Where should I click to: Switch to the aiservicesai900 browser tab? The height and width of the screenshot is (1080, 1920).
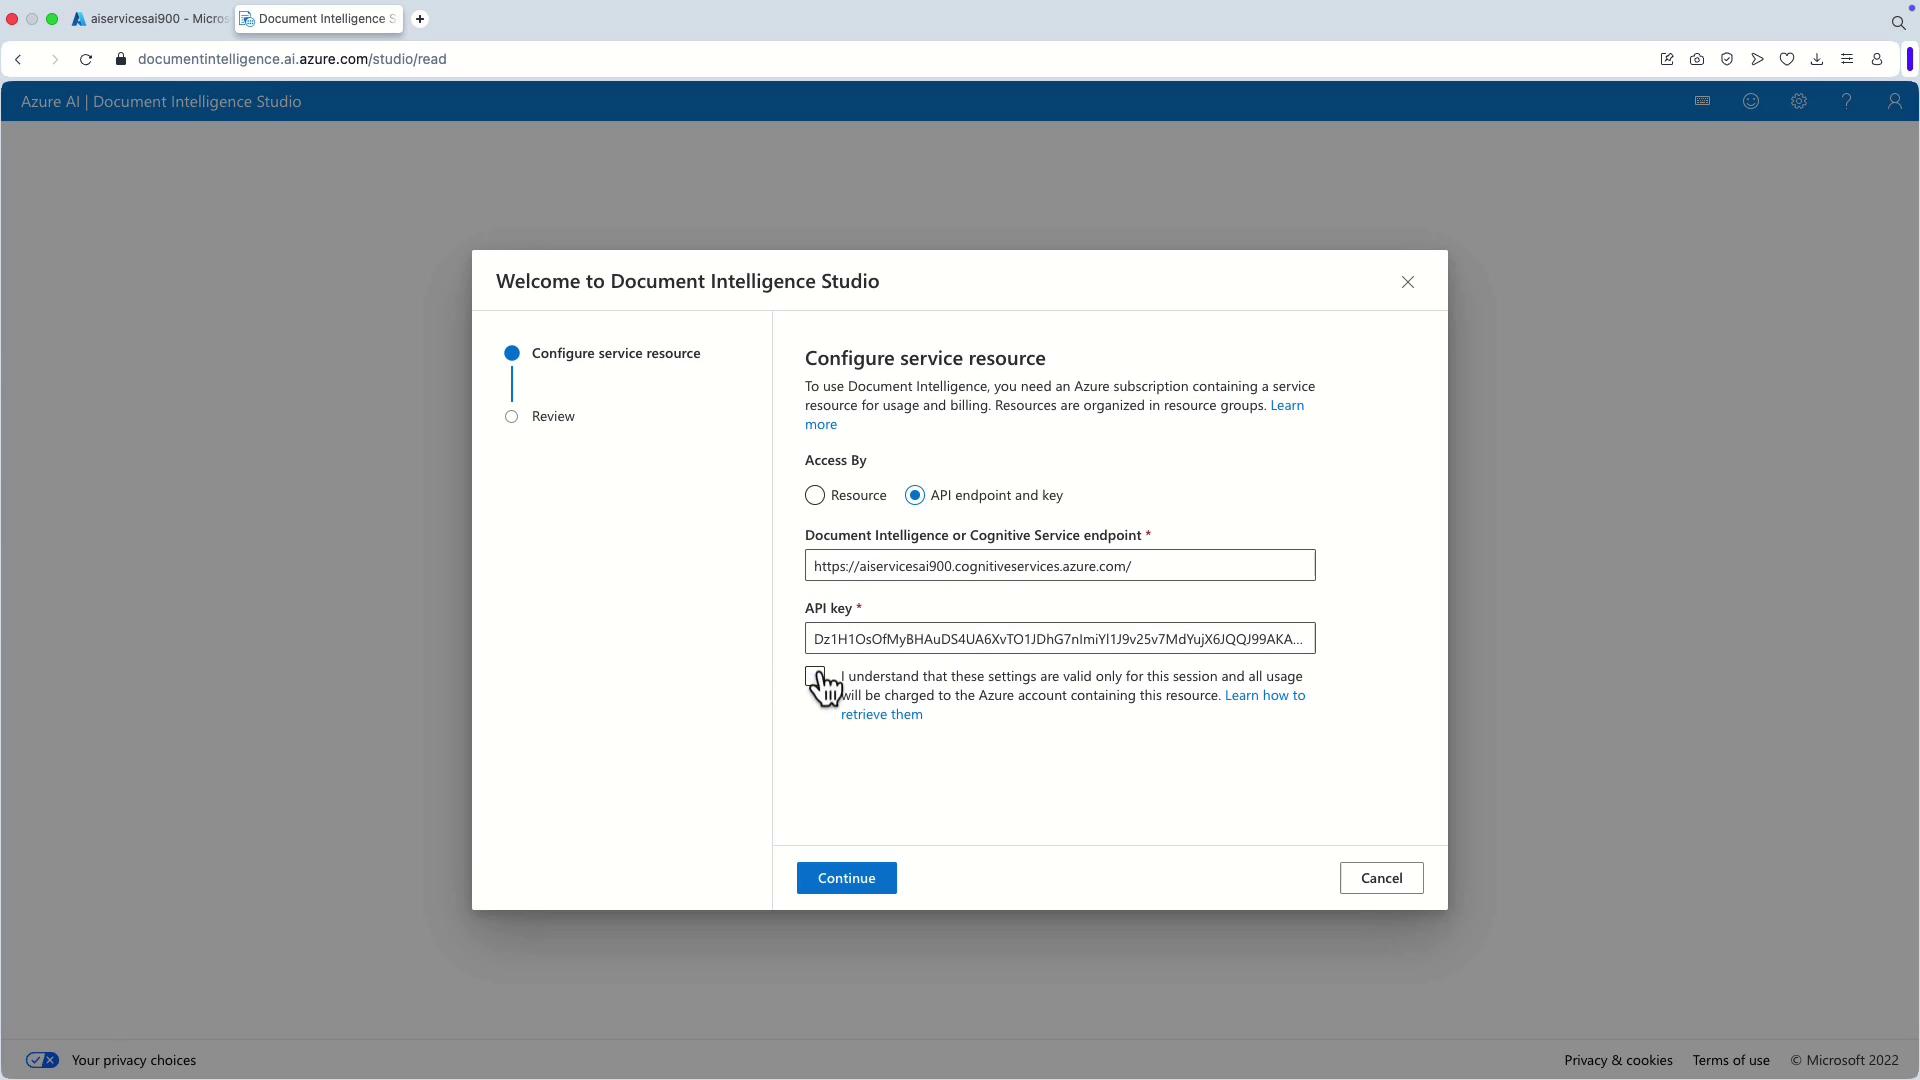(150, 19)
